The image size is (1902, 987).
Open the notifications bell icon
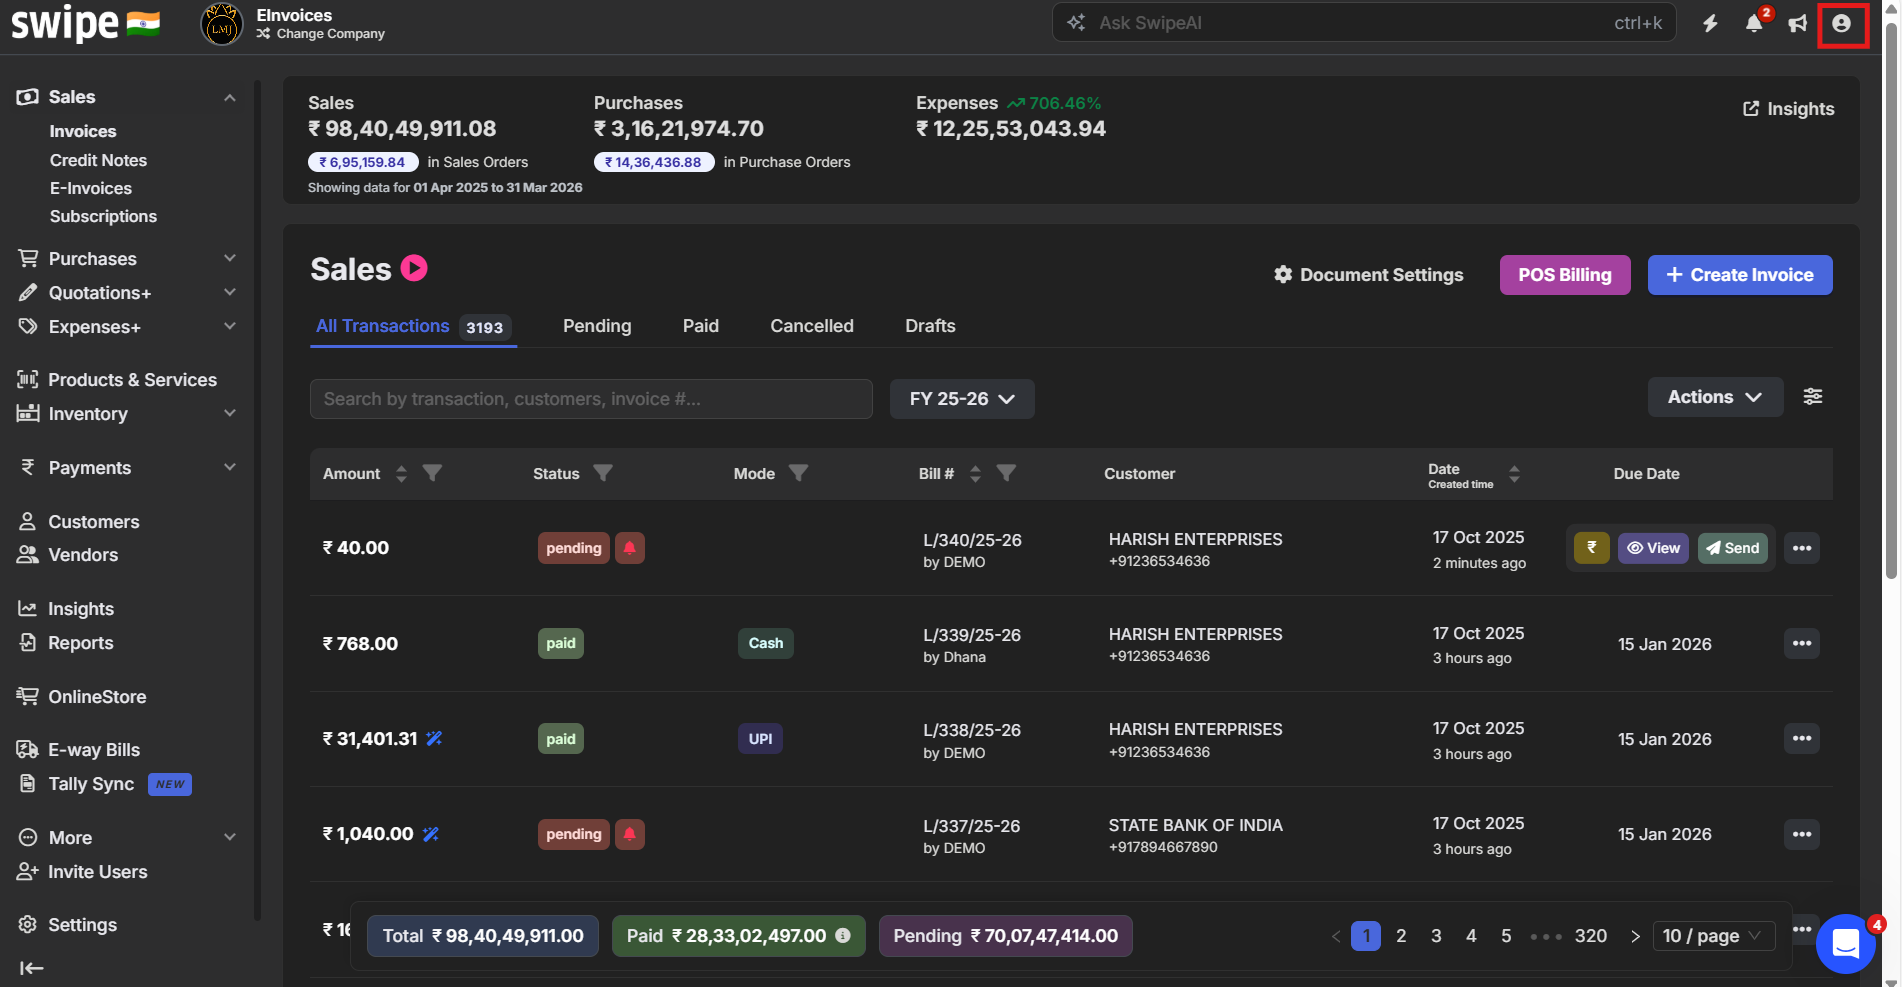pos(1754,23)
